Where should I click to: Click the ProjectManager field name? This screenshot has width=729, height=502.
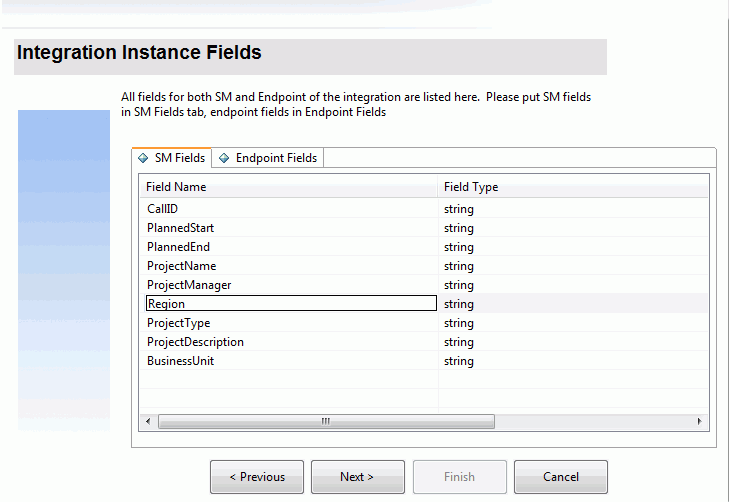189,285
